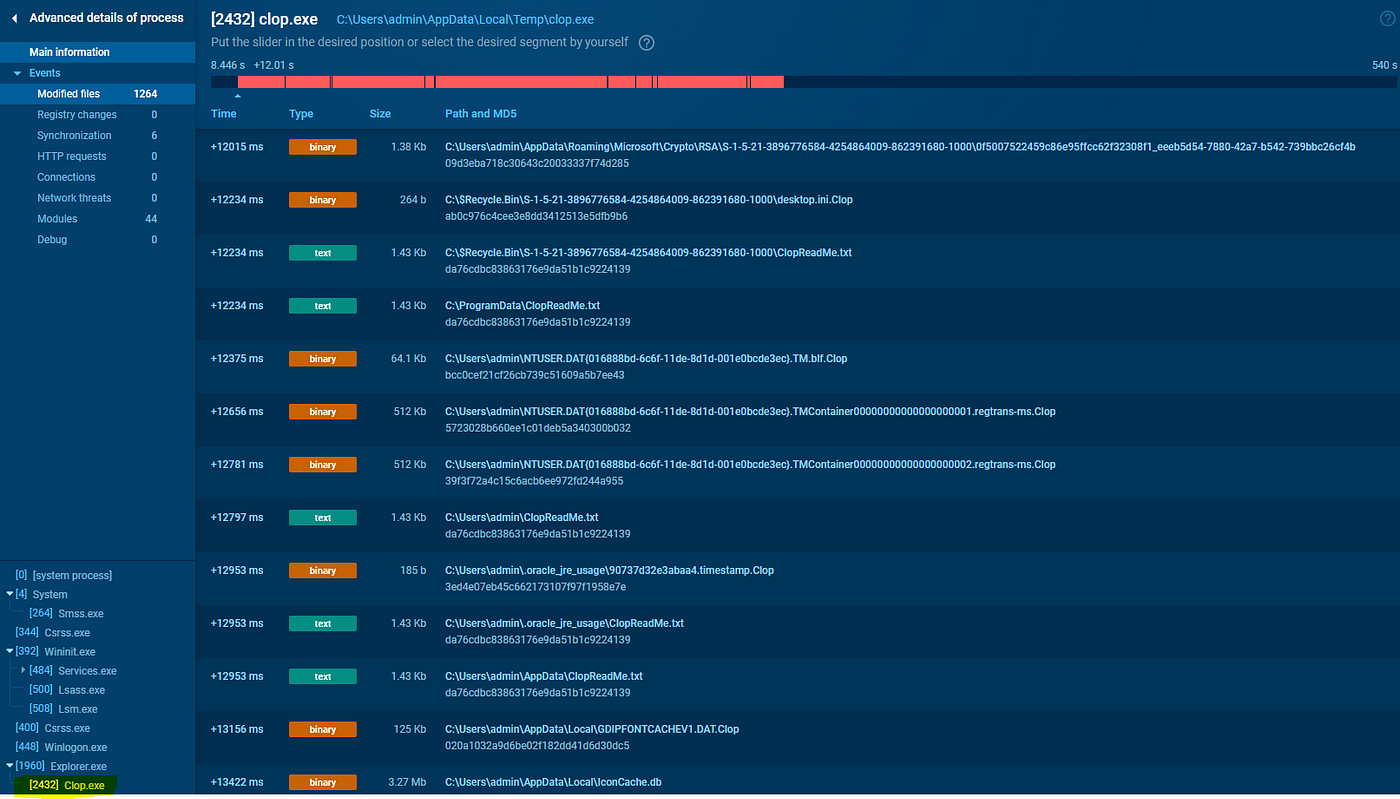This screenshot has height=799, width=1400.
Task: Click MD5 hash 09d3eba718c30643c20033337f74d285
Action: point(537,163)
